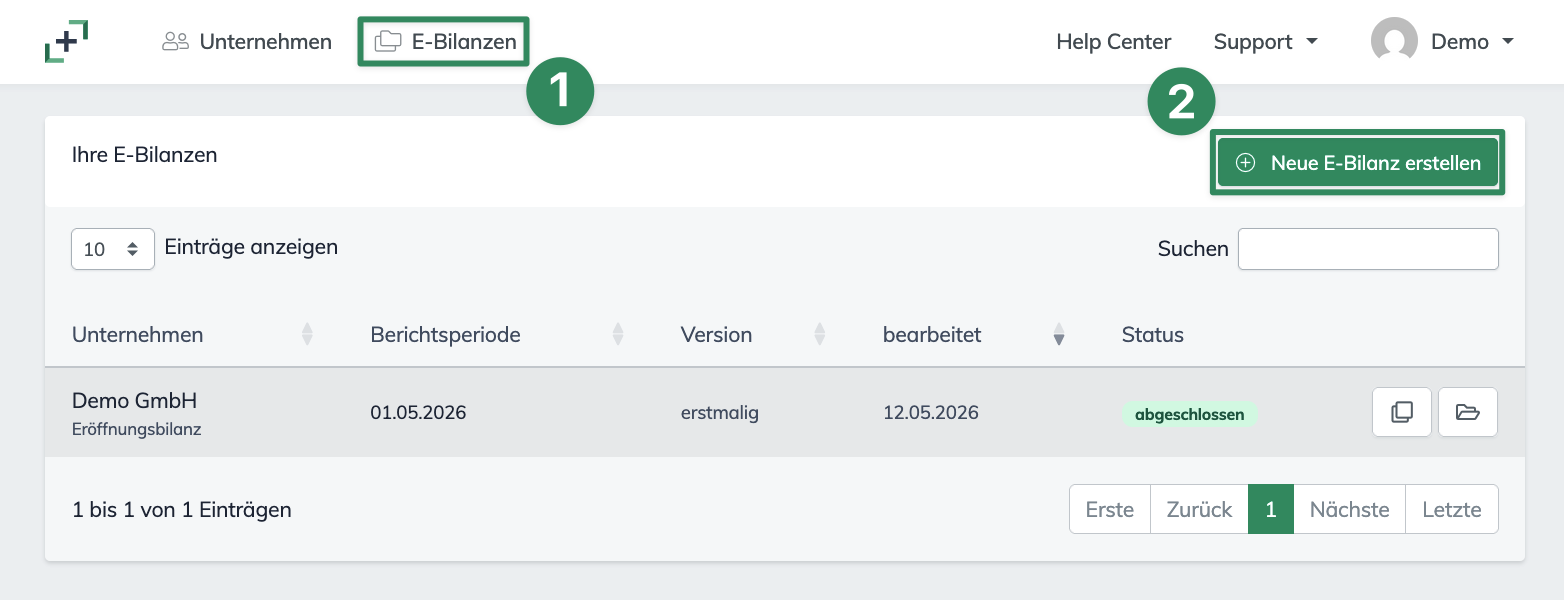Click the Nächste pagination button
This screenshot has width=1564, height=600.
point(1350,509)
